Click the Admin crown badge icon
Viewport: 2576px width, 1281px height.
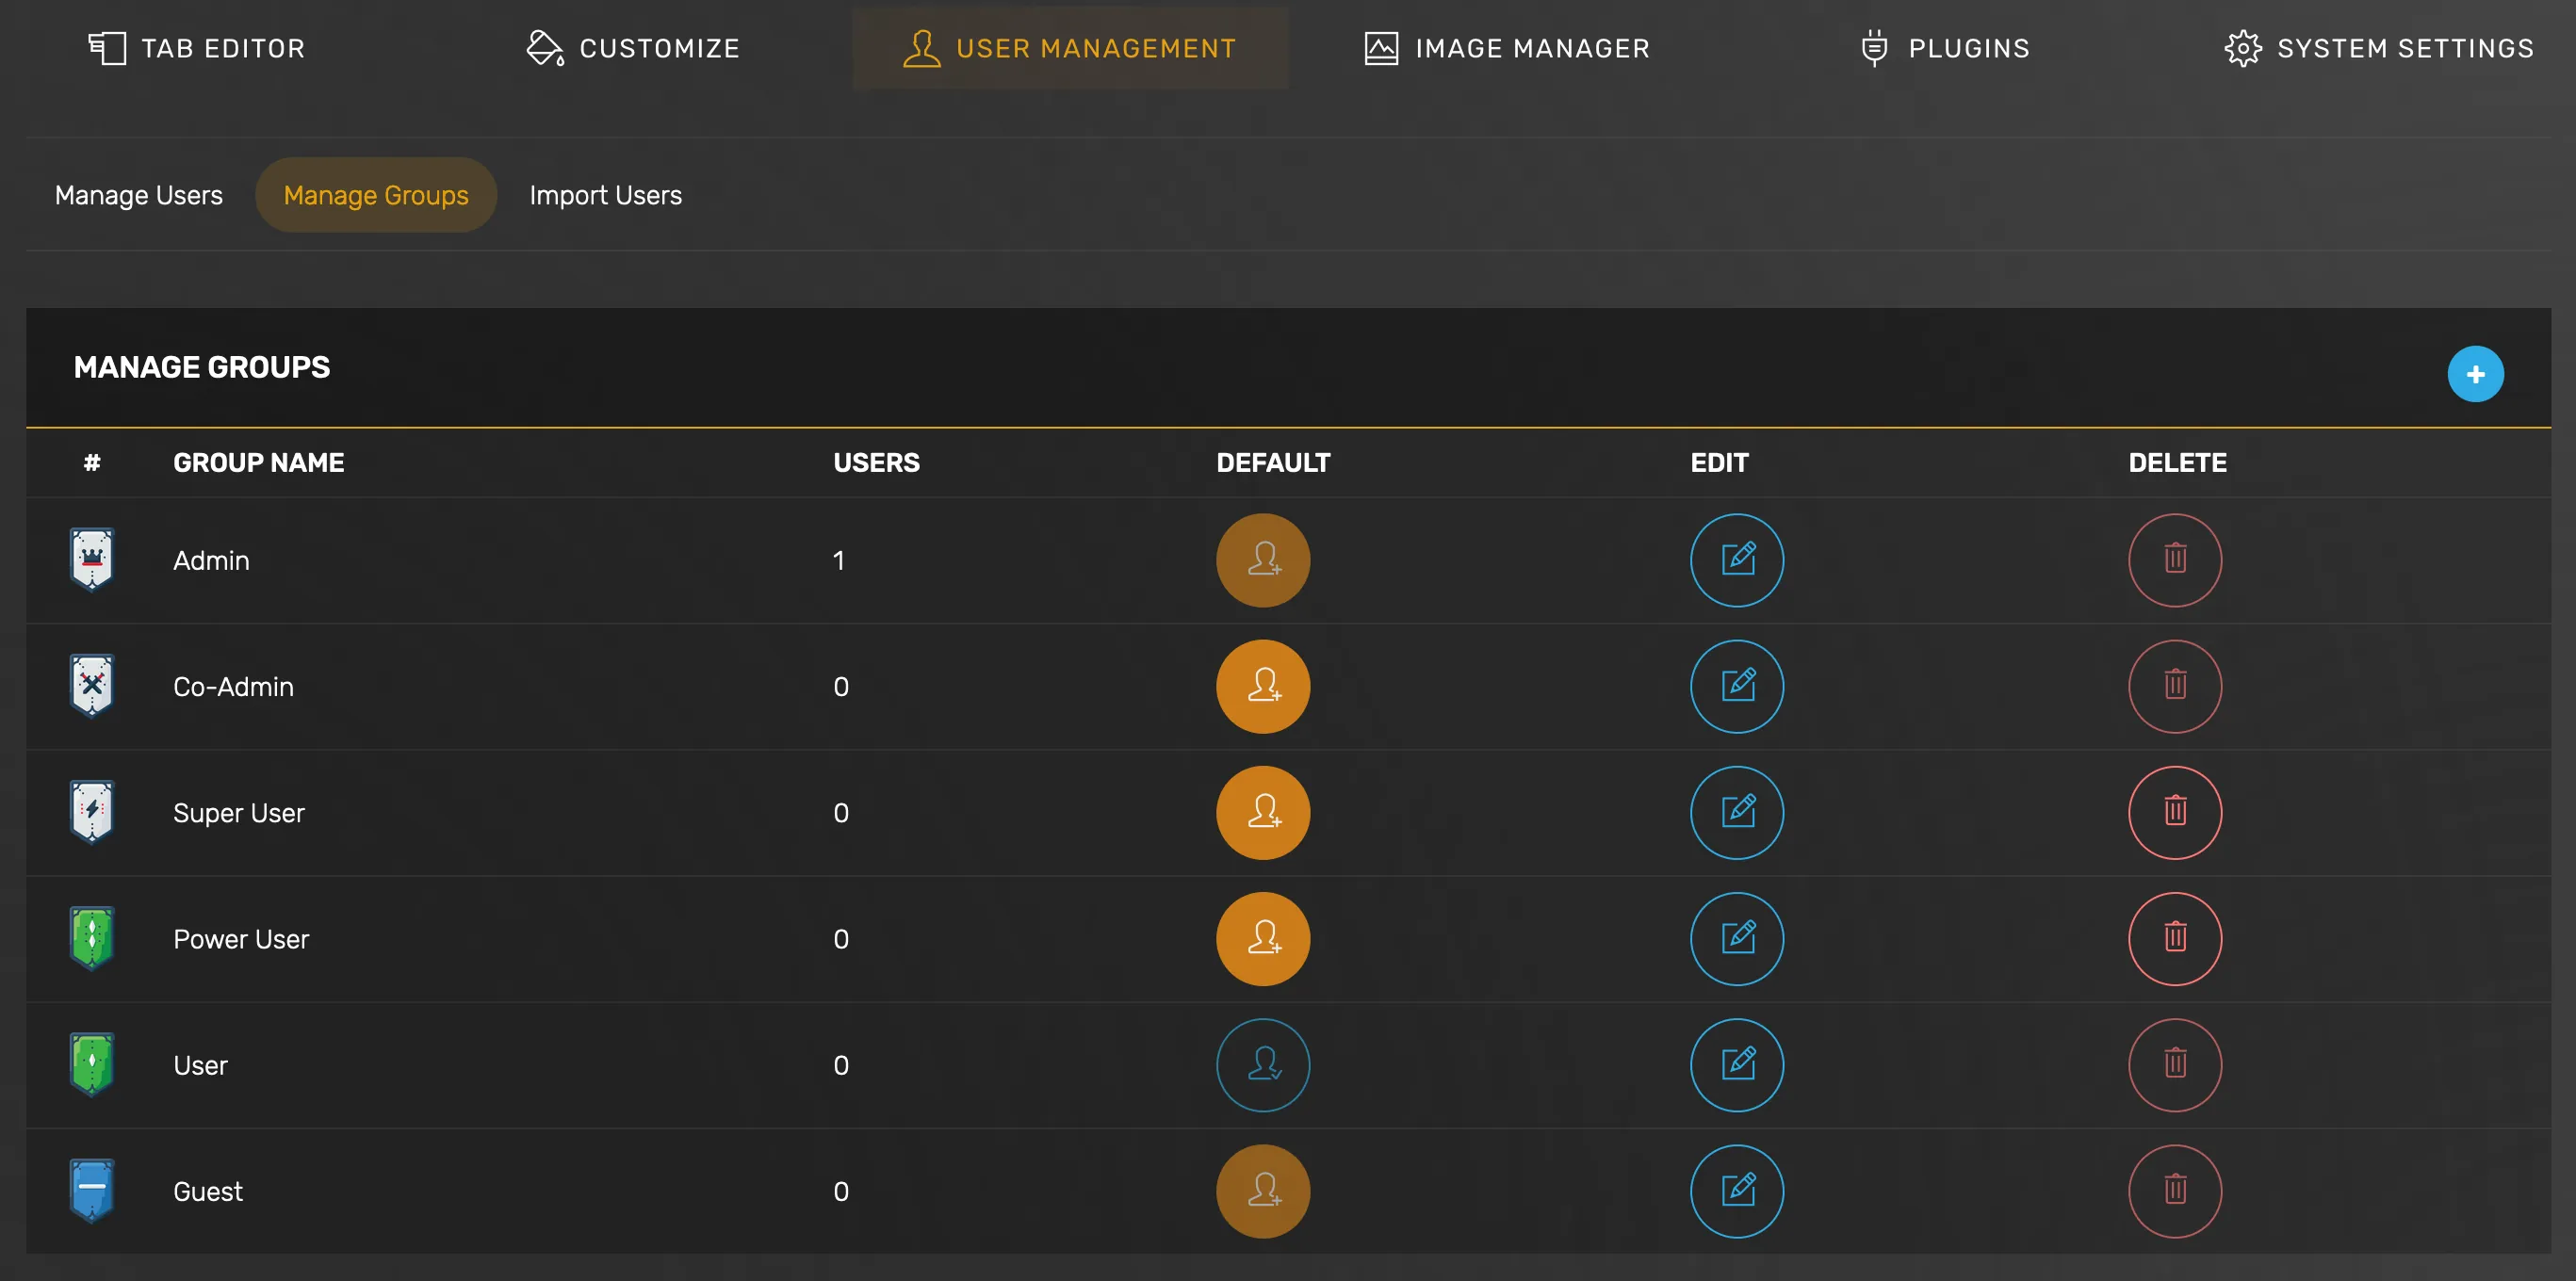pos(92,560)
